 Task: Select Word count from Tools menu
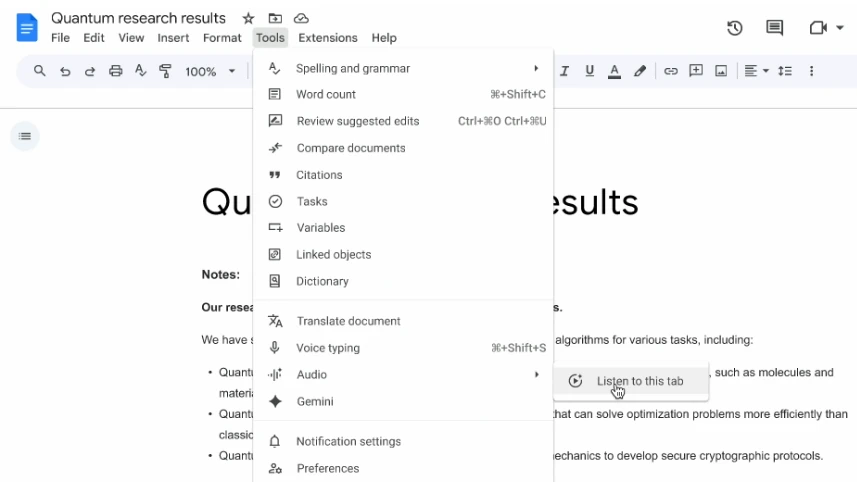(x=326, y=95)
